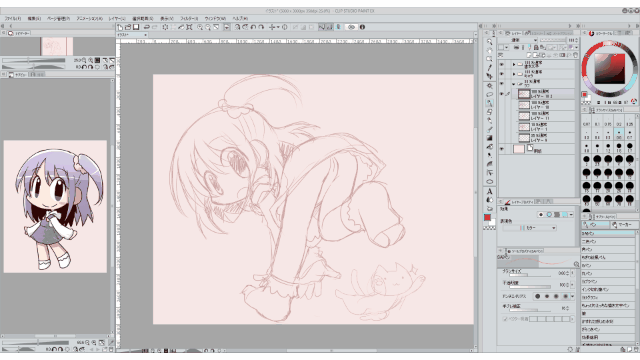Collapse the third open layer folder
The image size is (640, 360).
click(514, 84)
